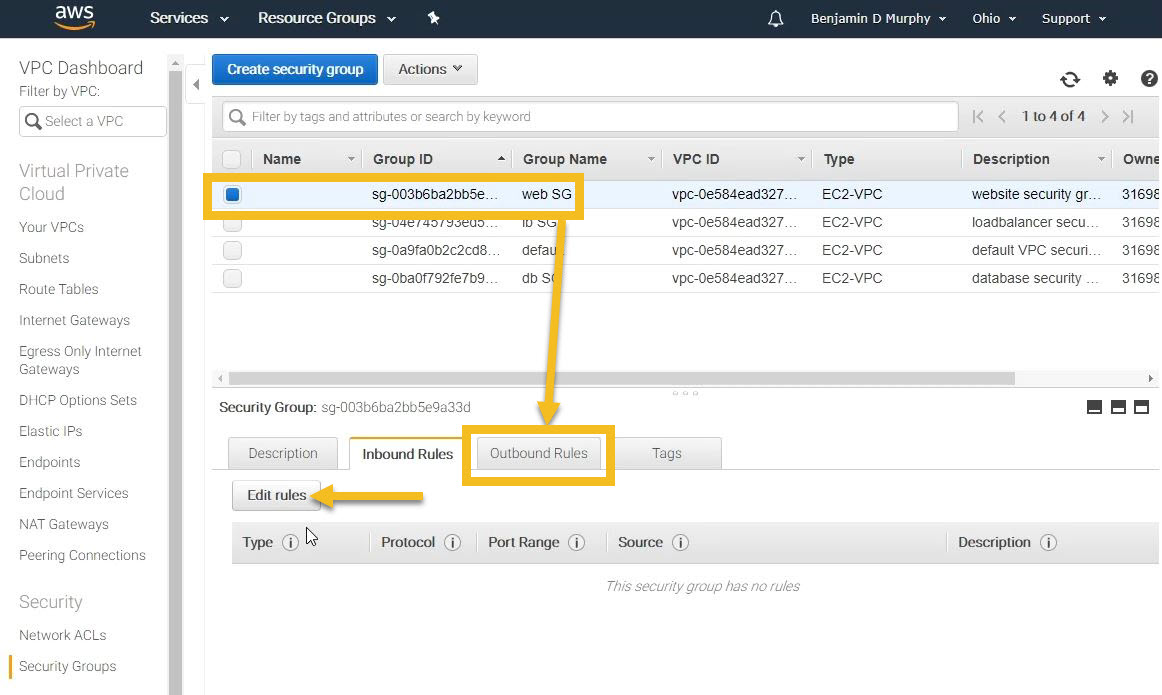Check the default security group row checkbox
This screenshot has width=1162, height=695.
pos(232,250)
